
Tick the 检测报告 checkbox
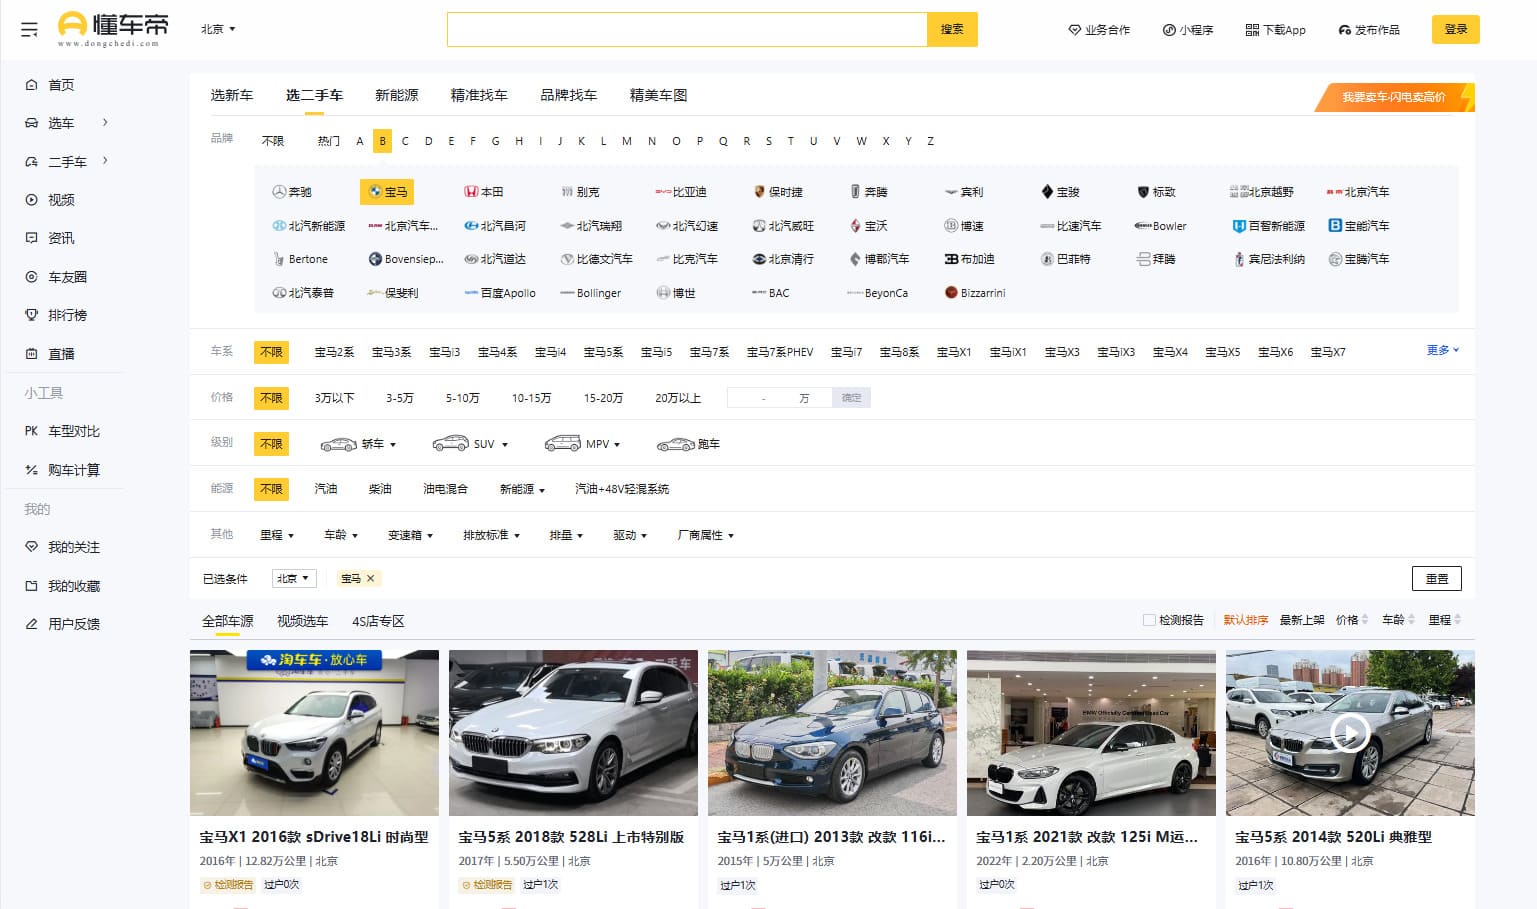click(1149, 620)
